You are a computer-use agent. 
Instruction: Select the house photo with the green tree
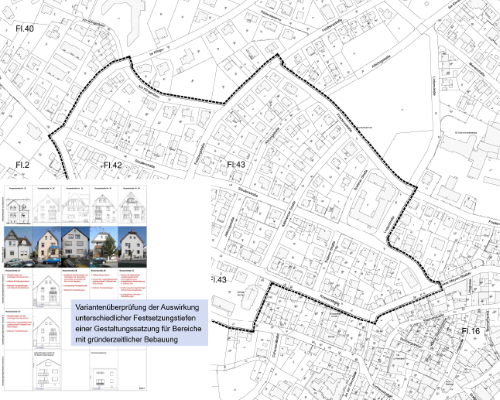(104, 247)
